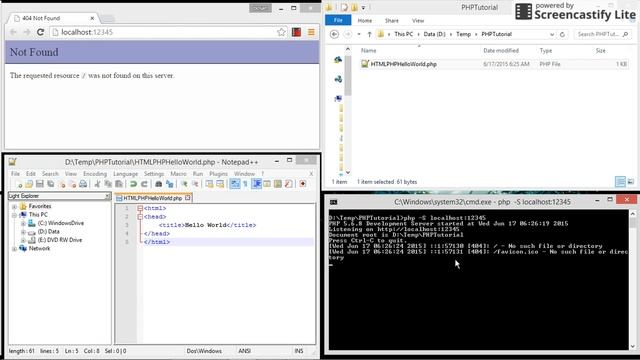This screenshot has width=640, height=360.
Task: Click Data (D:) in Explorer breadcrumb
Action: [x=434, y=34]
